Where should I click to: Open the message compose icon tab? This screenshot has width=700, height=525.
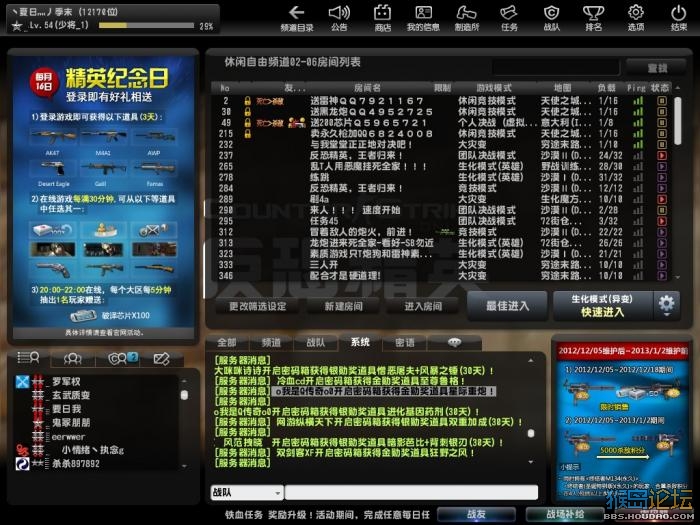pyautogui.click(x=161, y=358)
